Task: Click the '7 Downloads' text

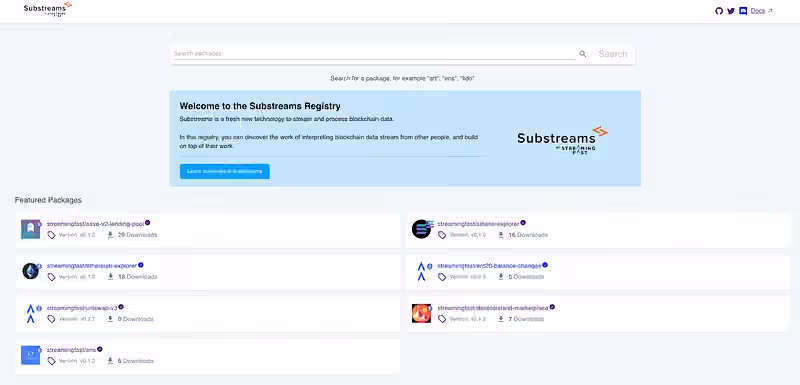Action: 526,319
